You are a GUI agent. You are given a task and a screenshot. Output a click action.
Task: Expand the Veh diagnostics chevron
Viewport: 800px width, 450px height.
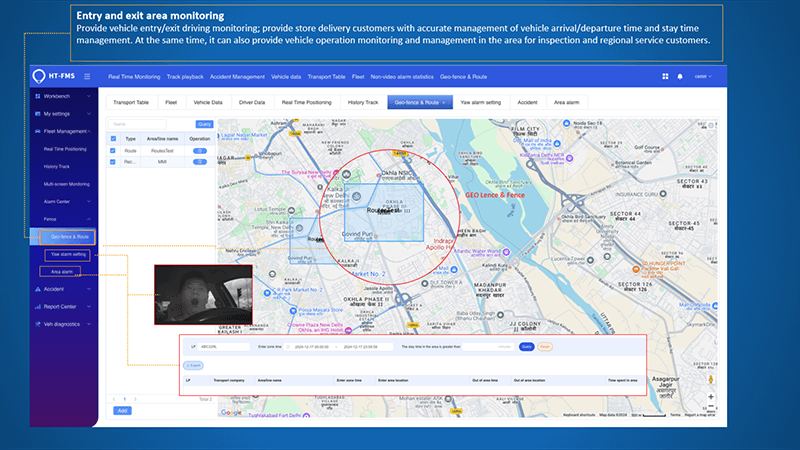coord(89,324)
